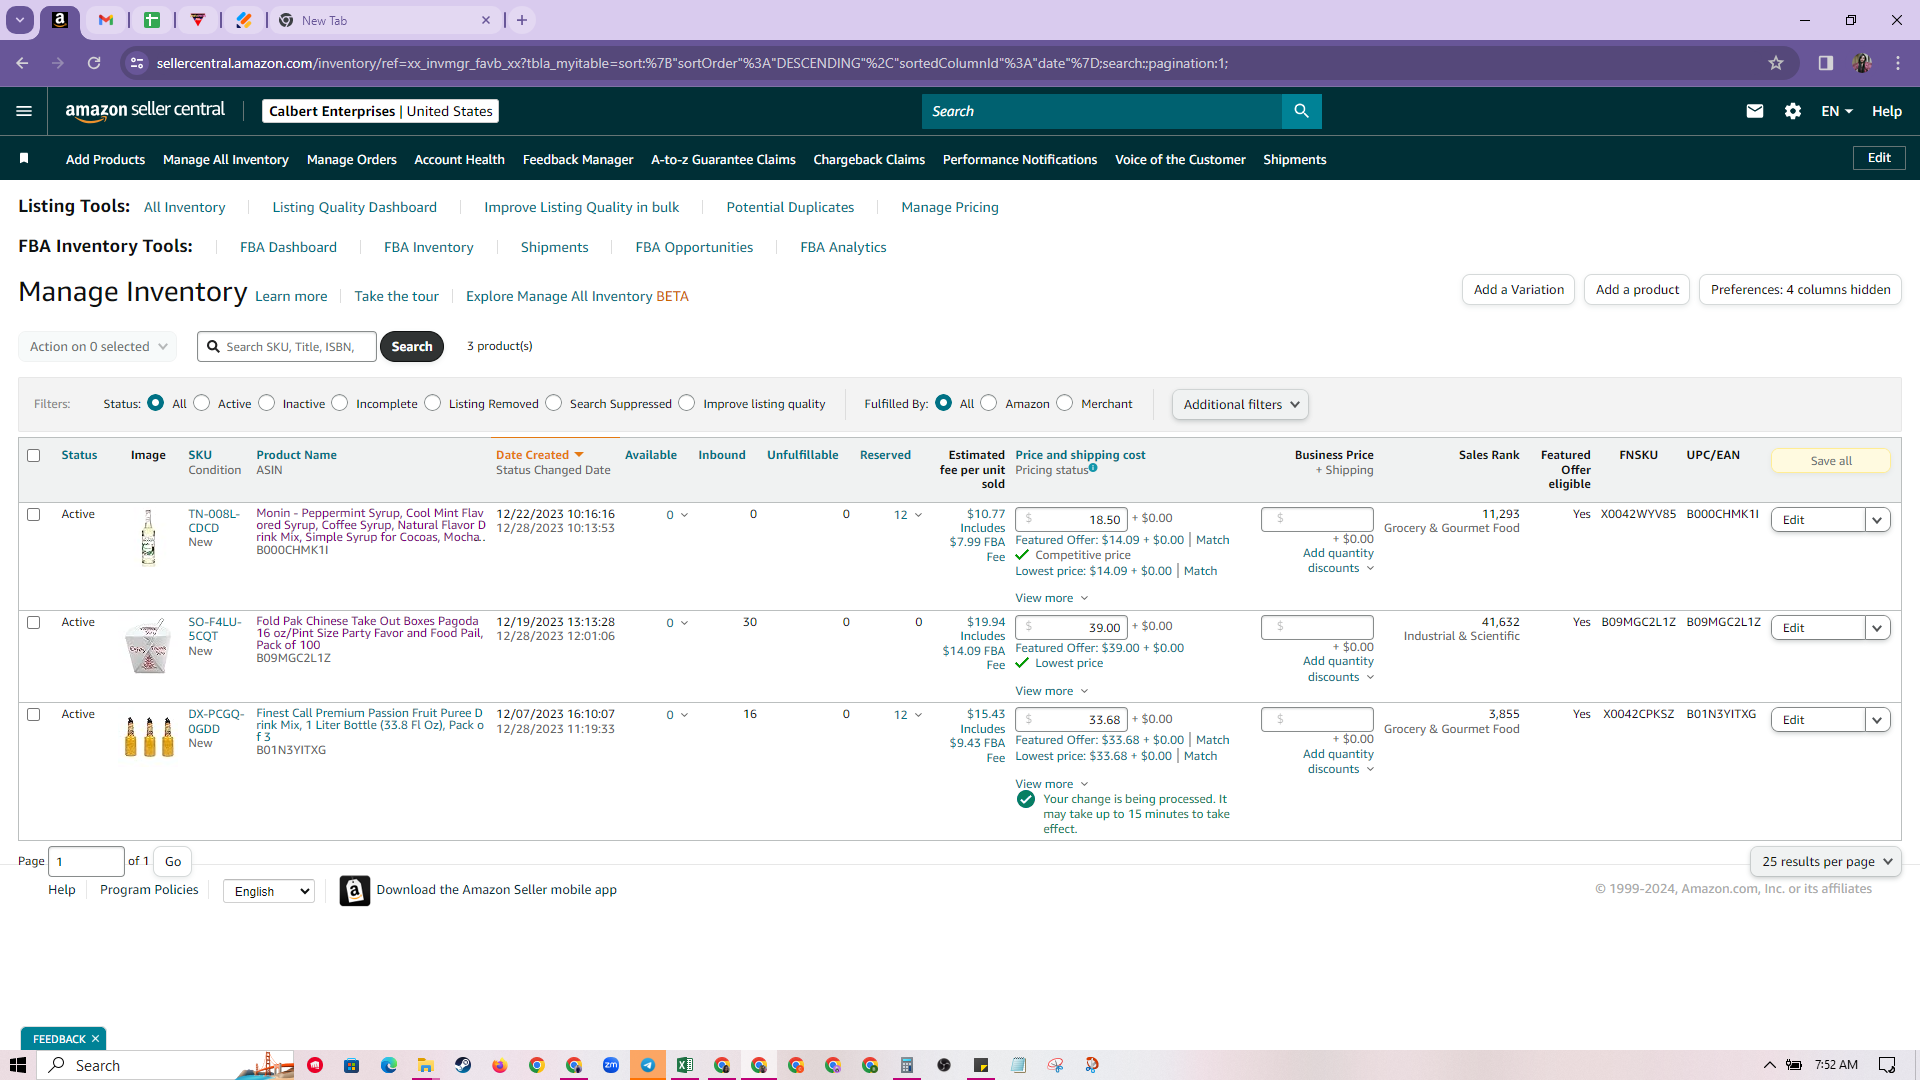Click the search magnifier button in header
The width and height of the screenshot is (1920, 1080).
(x=1301, y=111)
